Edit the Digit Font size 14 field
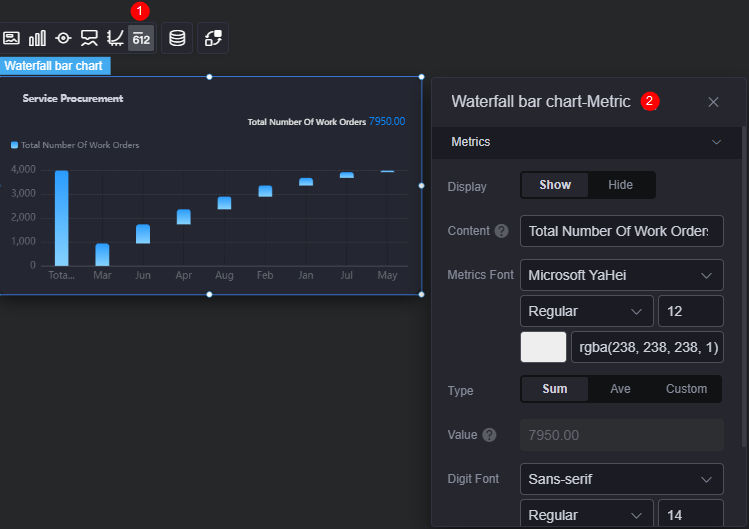 (690, 514)
